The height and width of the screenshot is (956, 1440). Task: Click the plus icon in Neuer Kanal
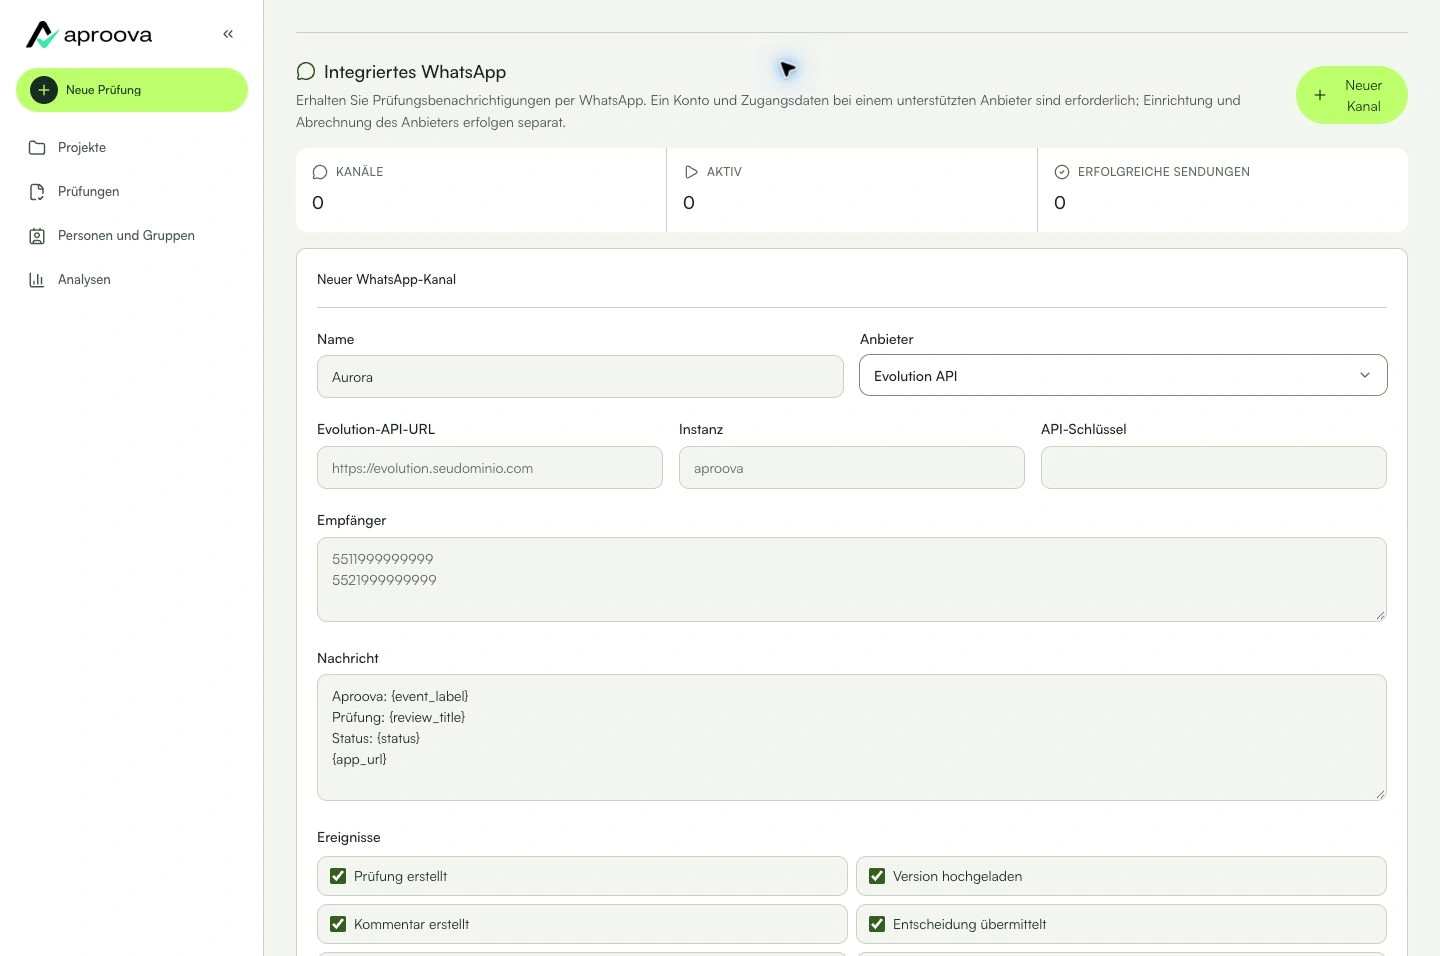(x=1320, y=96)
